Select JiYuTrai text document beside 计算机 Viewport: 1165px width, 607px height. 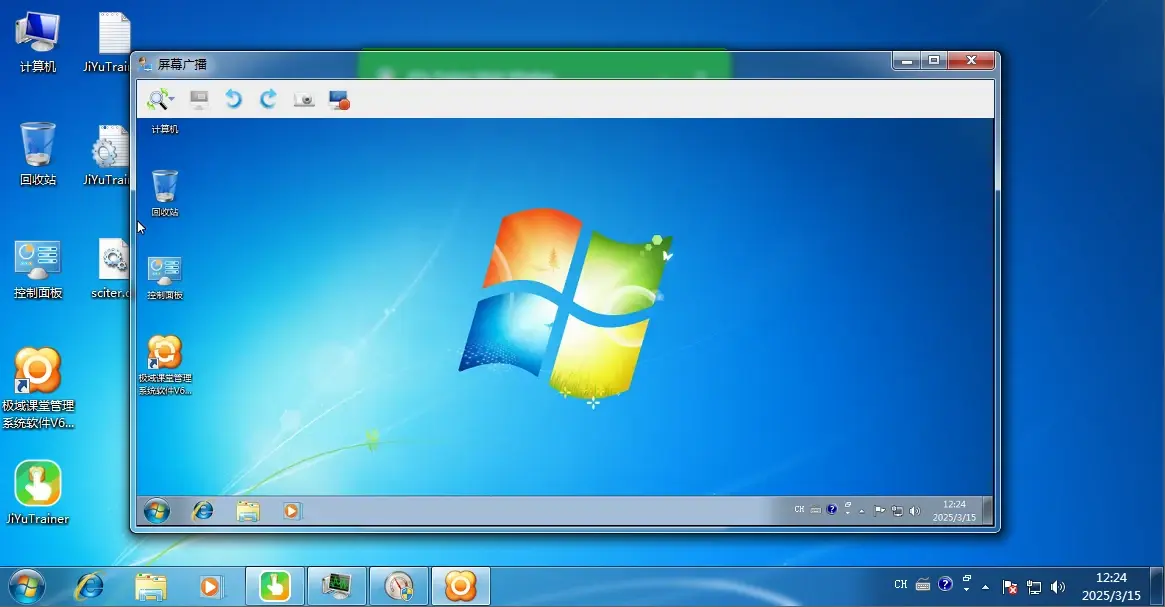click(x=108, y=42)
